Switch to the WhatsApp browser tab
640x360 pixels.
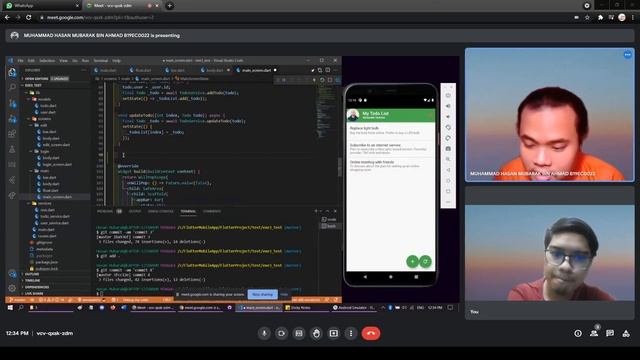[41, 6]
